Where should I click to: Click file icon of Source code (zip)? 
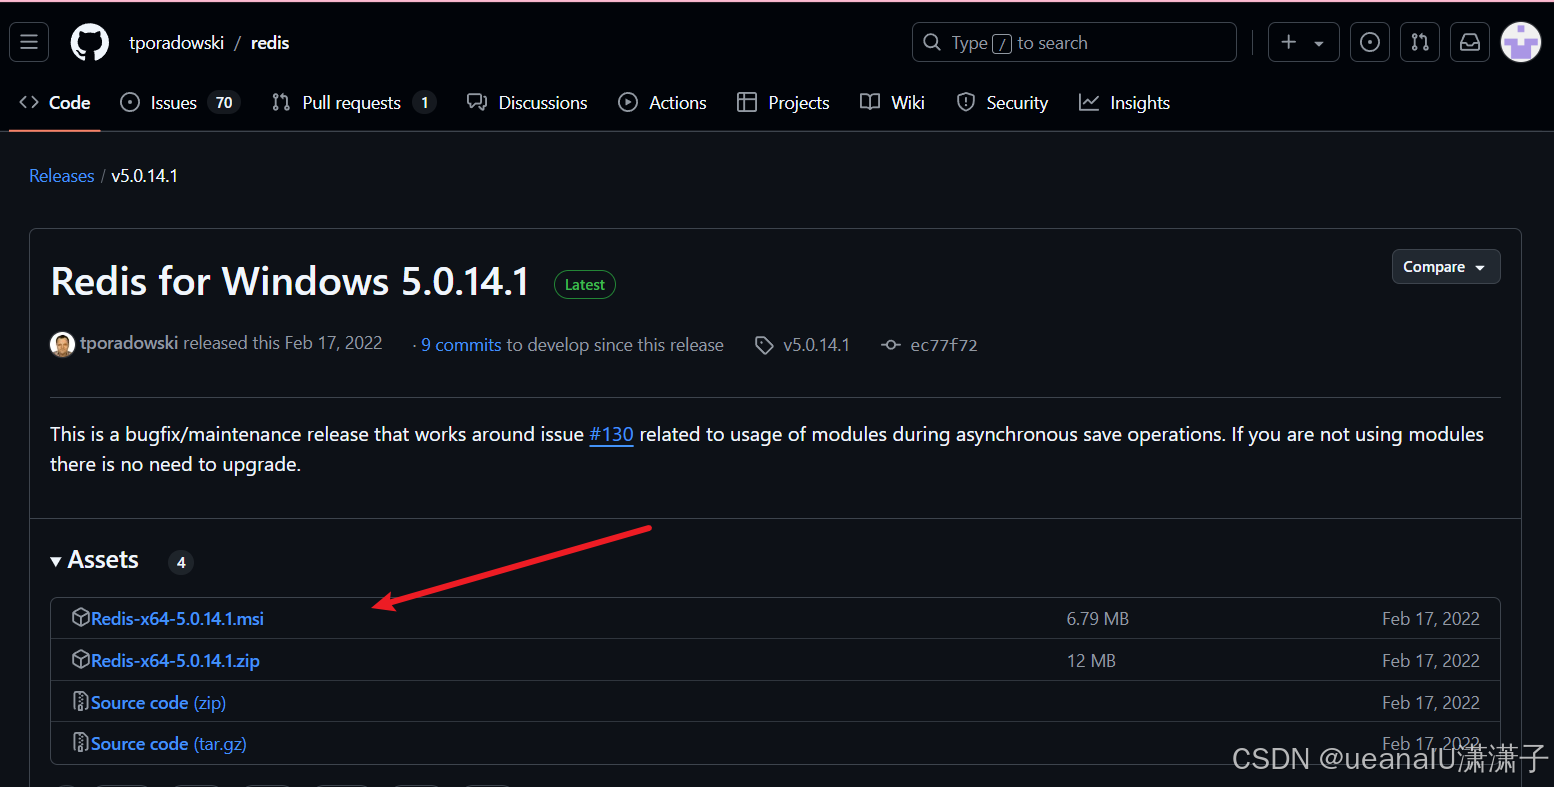pos(81,702)
